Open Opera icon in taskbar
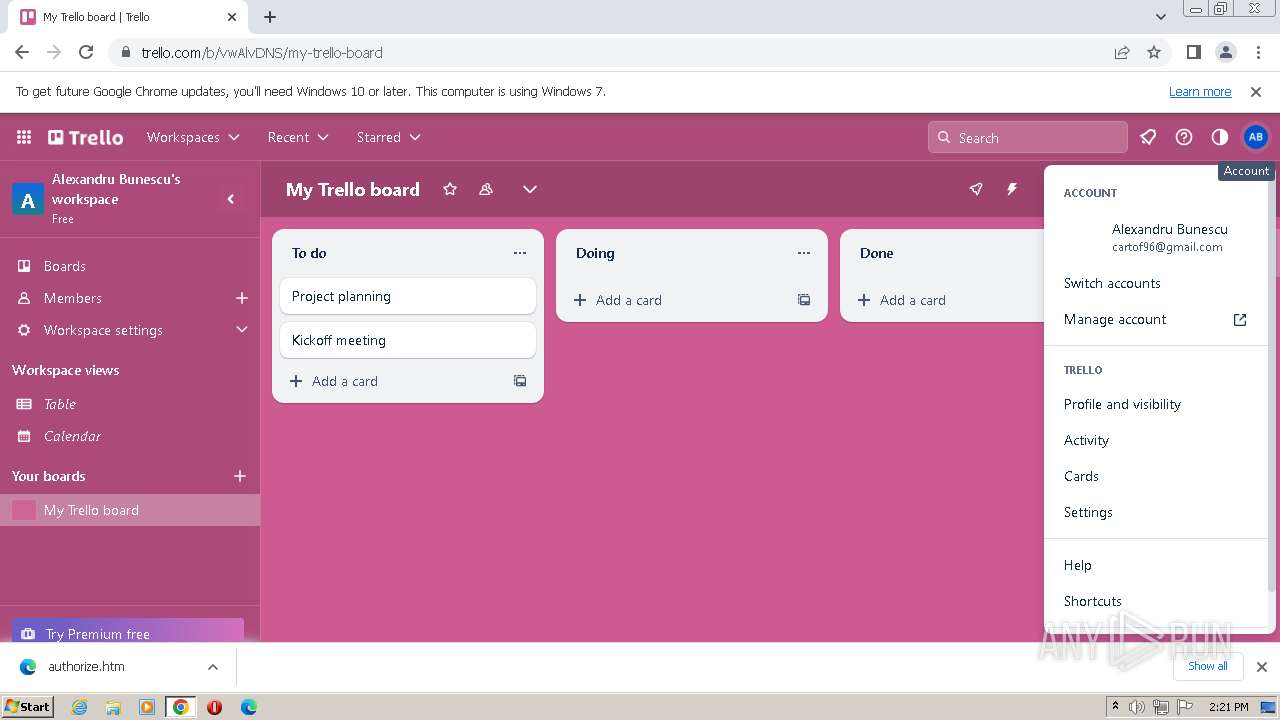Screen dimensions: 1280x720 [214, 707]
